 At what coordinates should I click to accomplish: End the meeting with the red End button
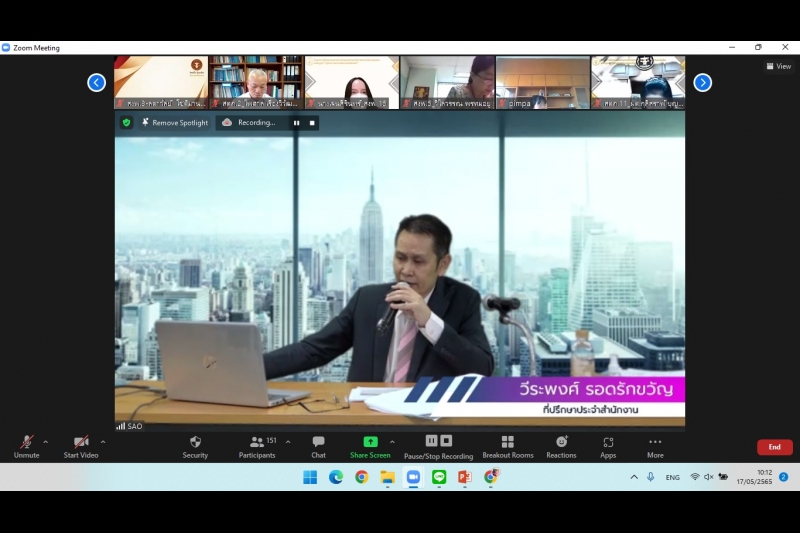tap(774, 447)
